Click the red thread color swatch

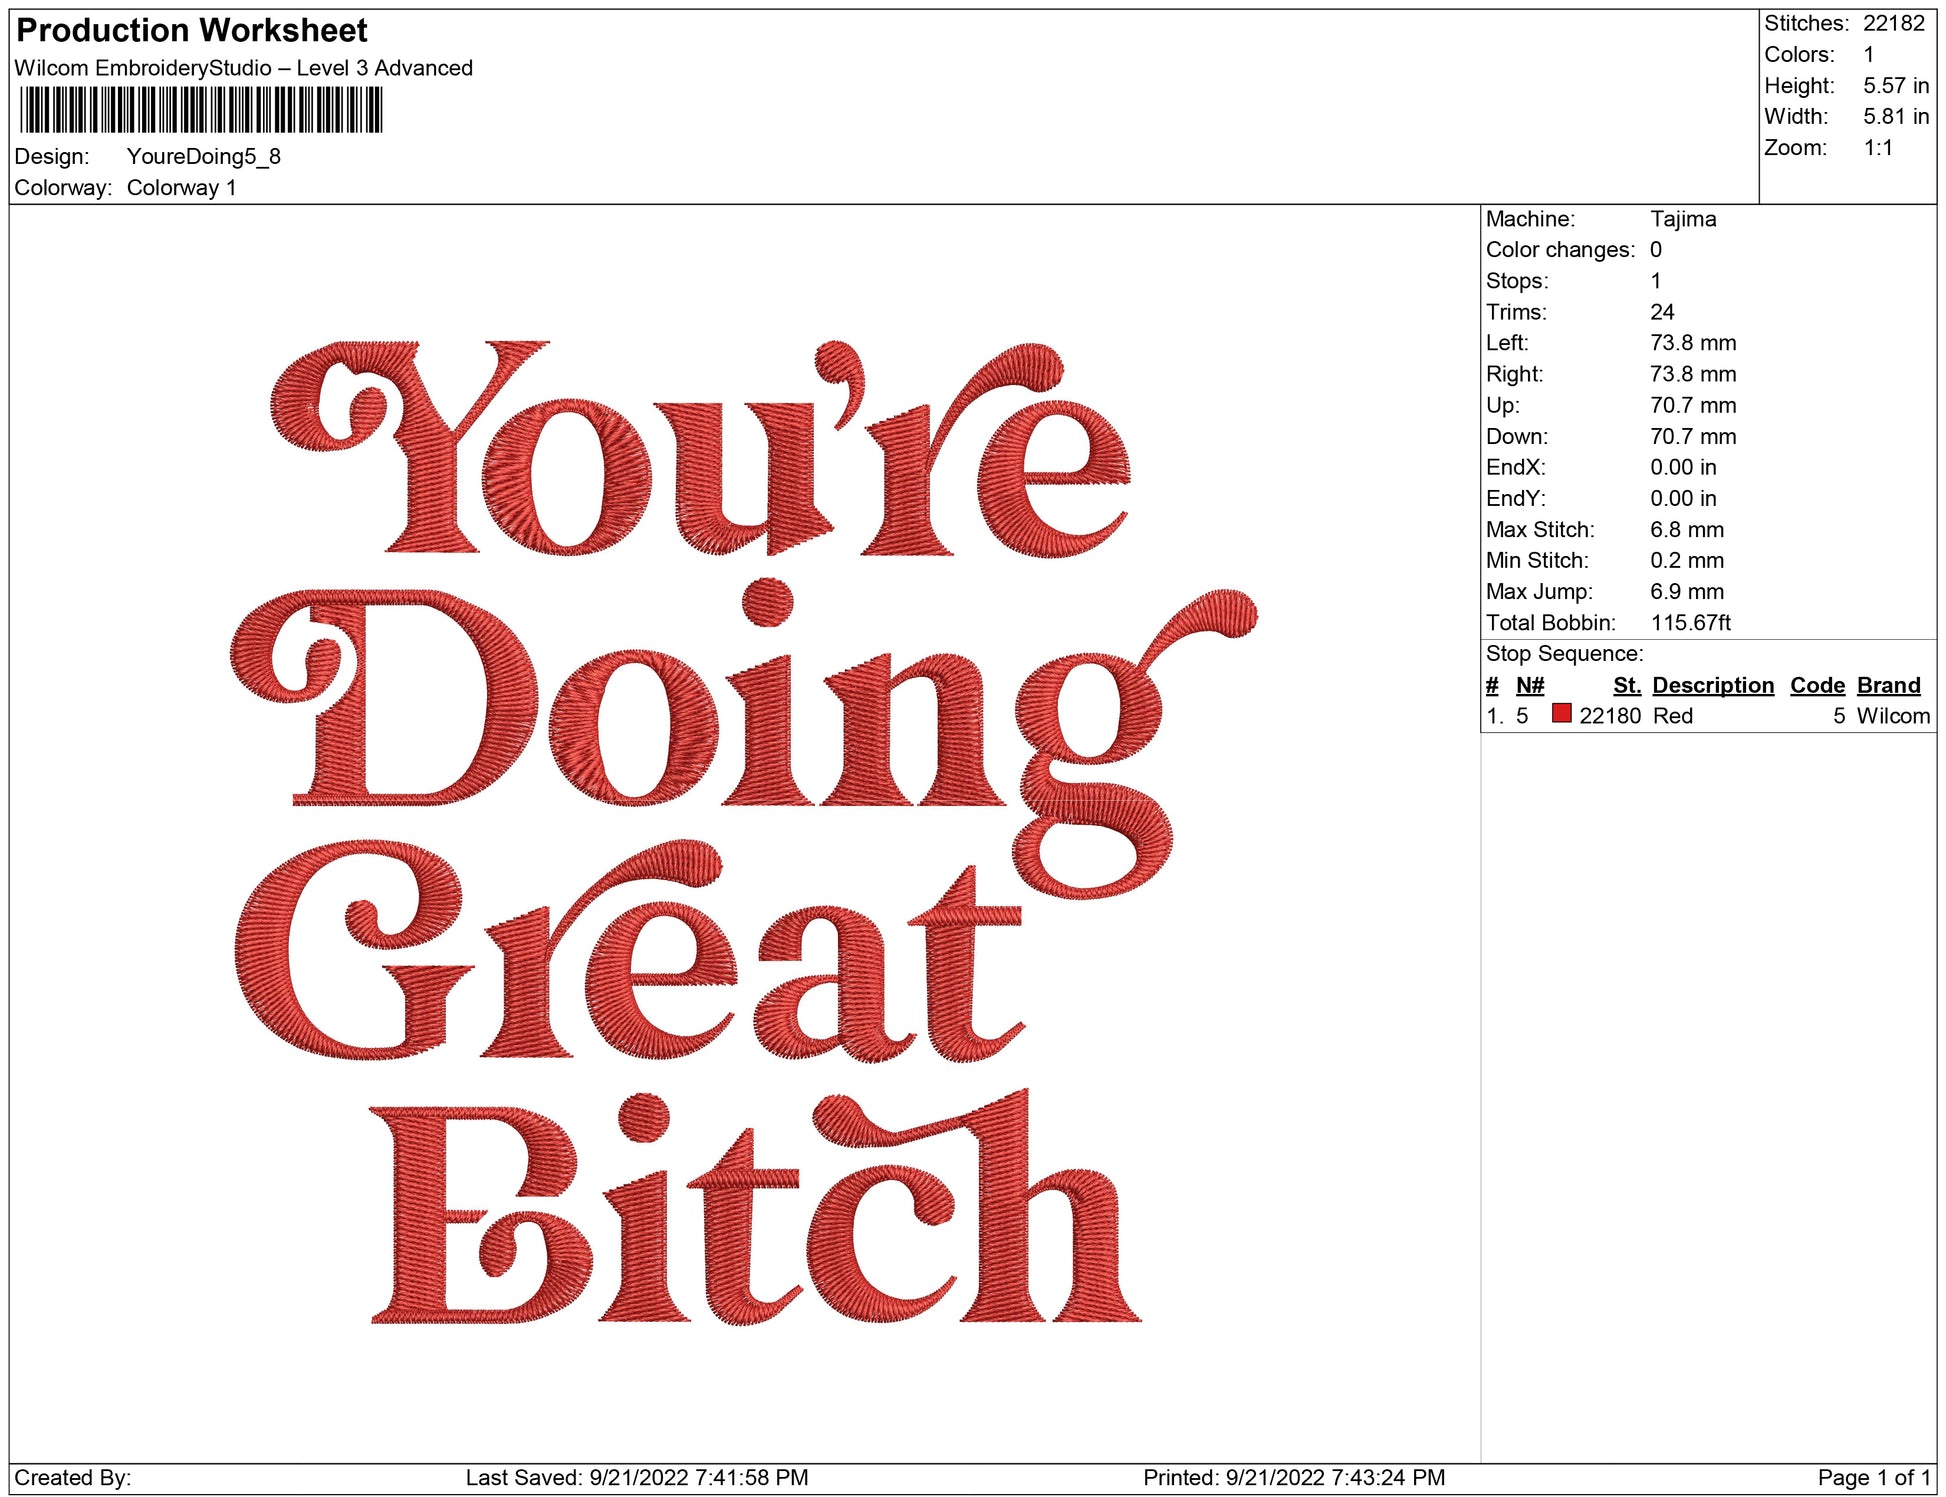tap(1561, 713)
